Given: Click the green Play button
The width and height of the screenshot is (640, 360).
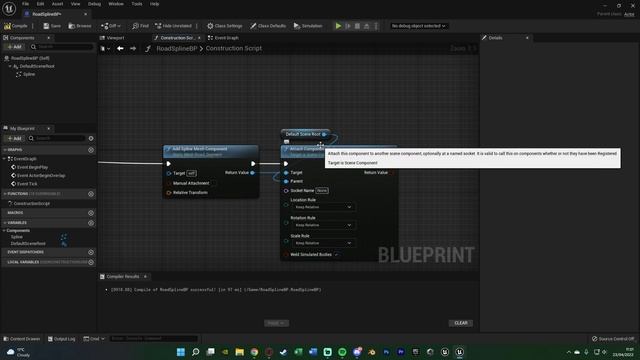Looking at the screenshot, I should pyautogui.click(x=338, y=26).
